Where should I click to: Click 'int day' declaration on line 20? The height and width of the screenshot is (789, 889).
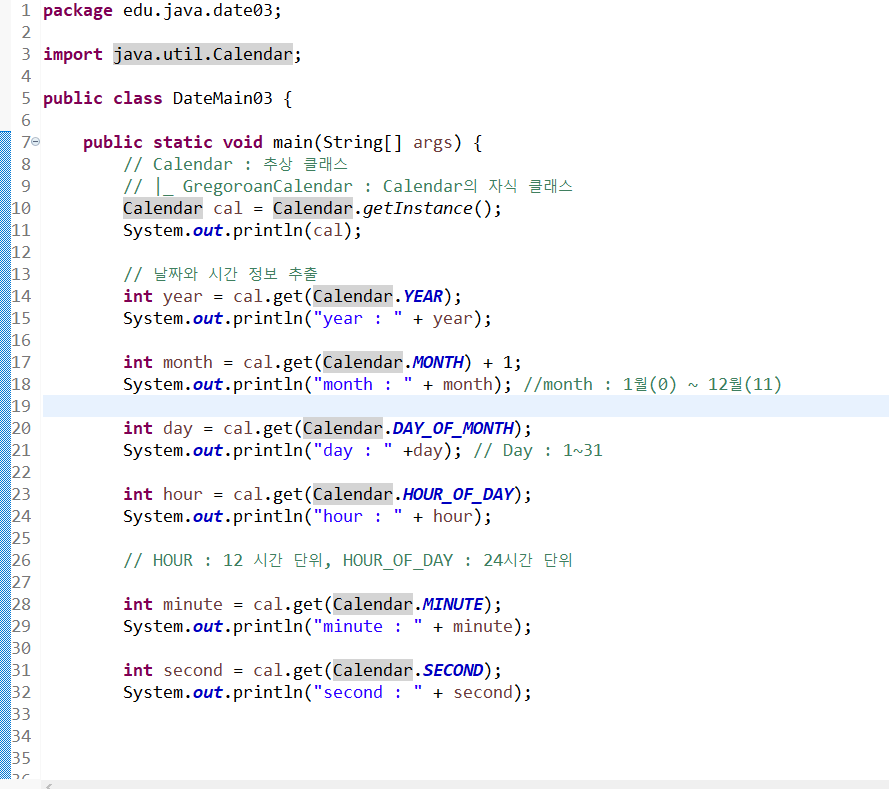158,429
